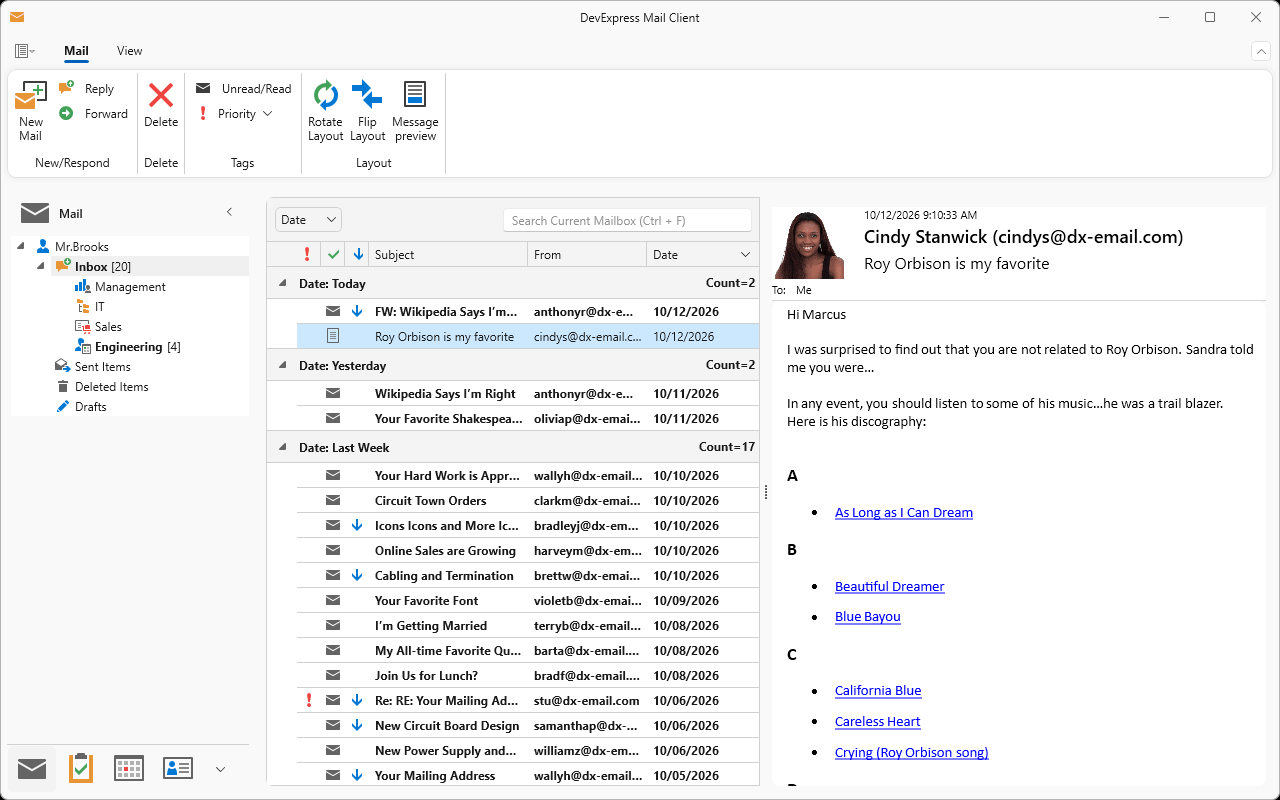Screen dimensions: 1280x800
Task: Expand navigation options chevron at bottom
Action: tap(221, 768)
